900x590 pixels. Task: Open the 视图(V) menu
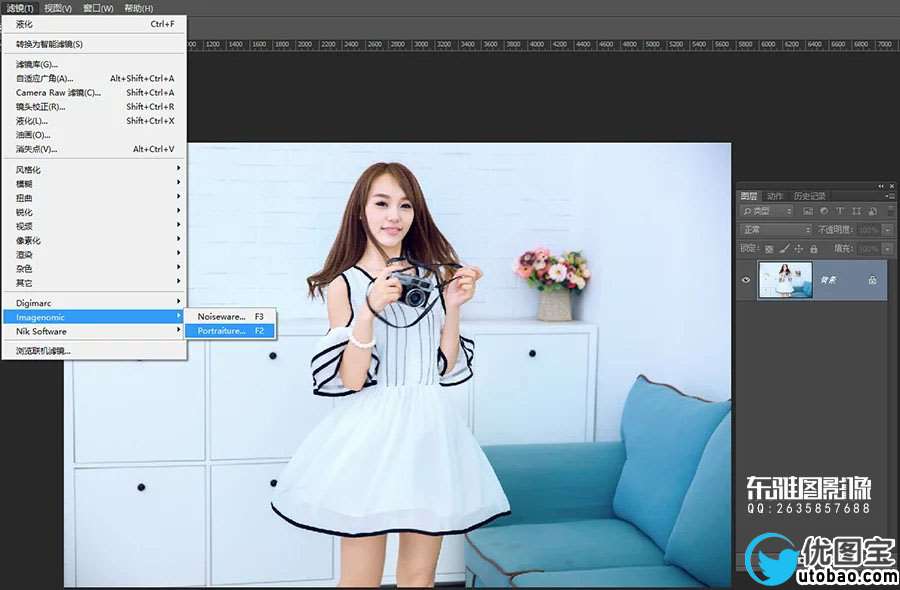pos(58,8)
